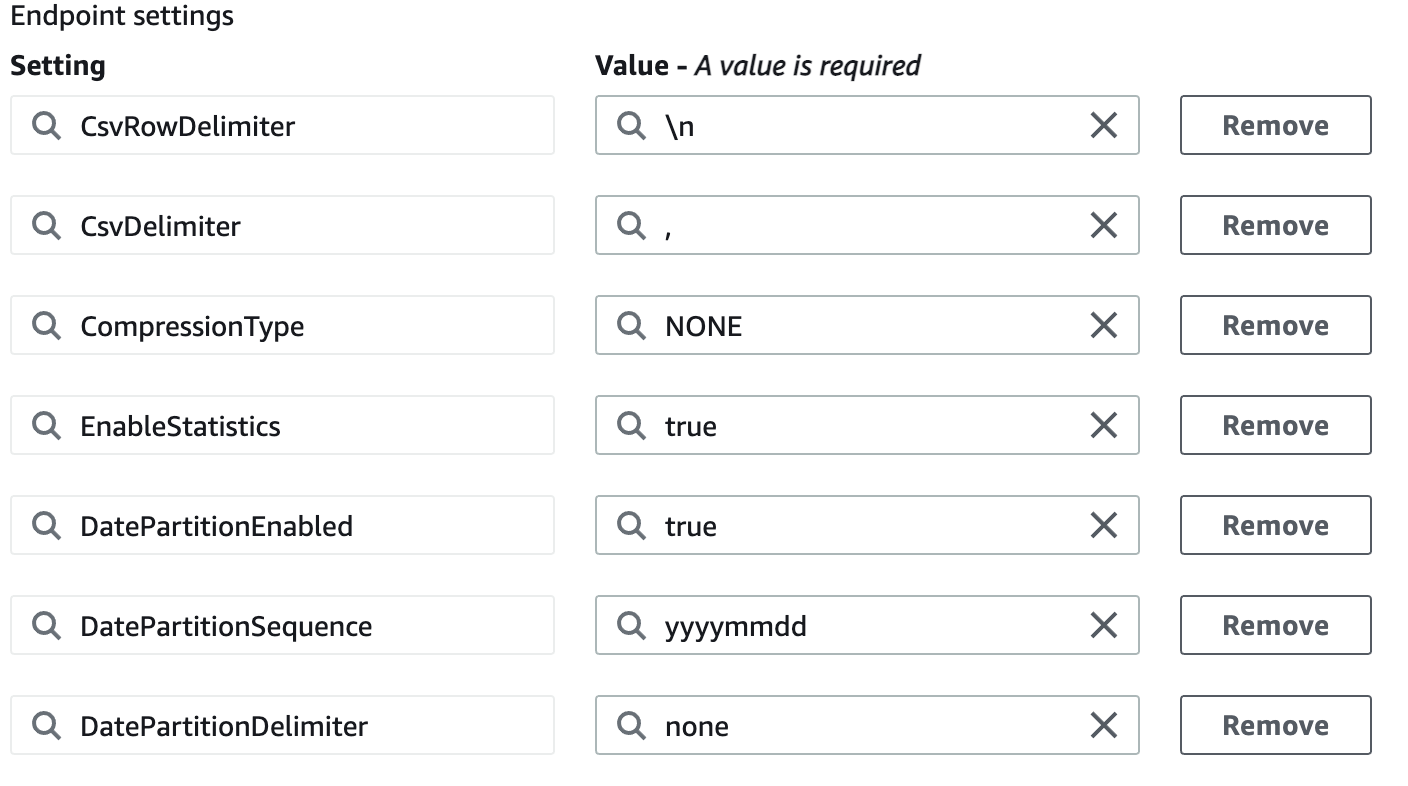Clear the EnableStatistics true value
Viewport: 1408px width, 786px height.
[x=1103, y=425]
